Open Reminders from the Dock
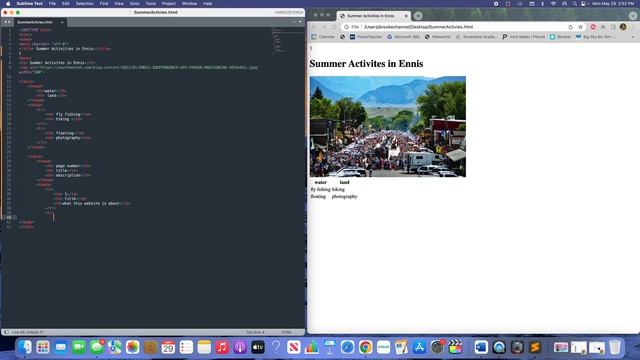Viewport: 640px width, 360px height. [186, 347]
